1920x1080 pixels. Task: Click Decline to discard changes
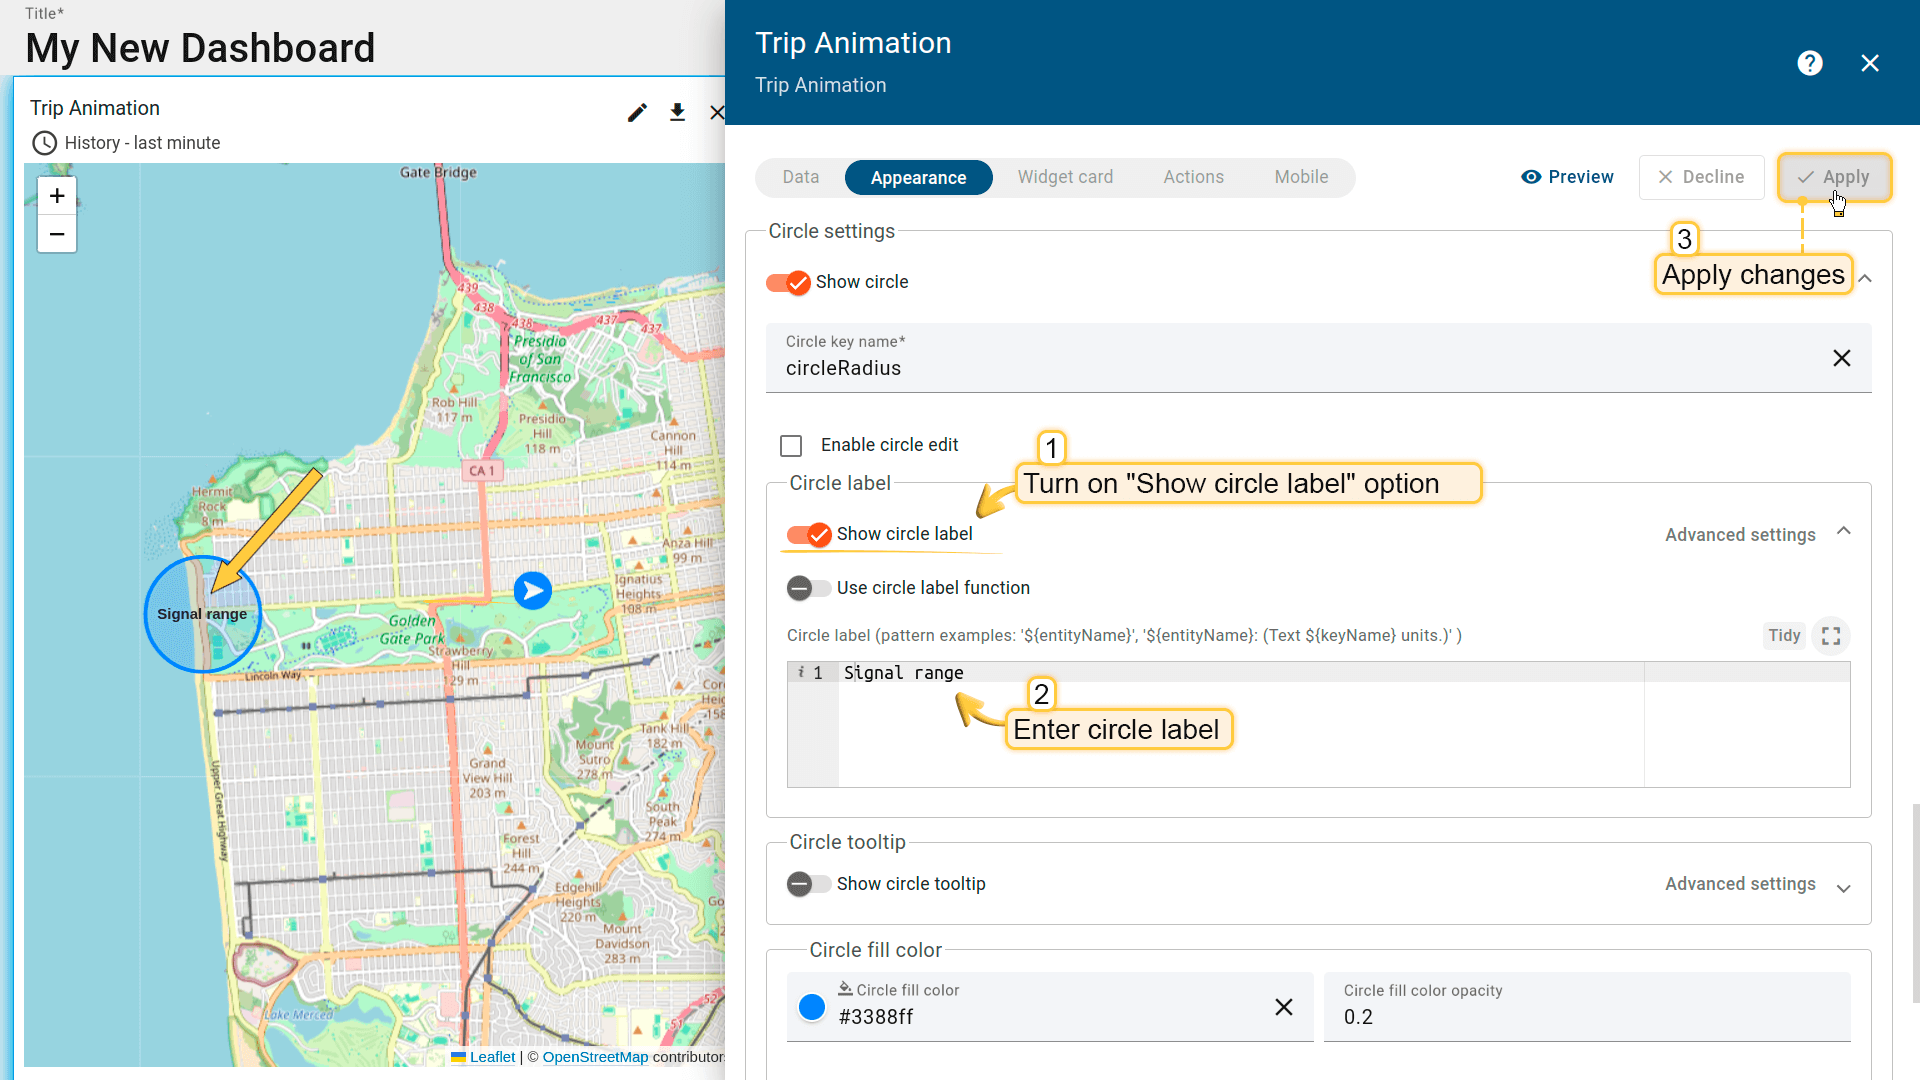[1701, 177]
